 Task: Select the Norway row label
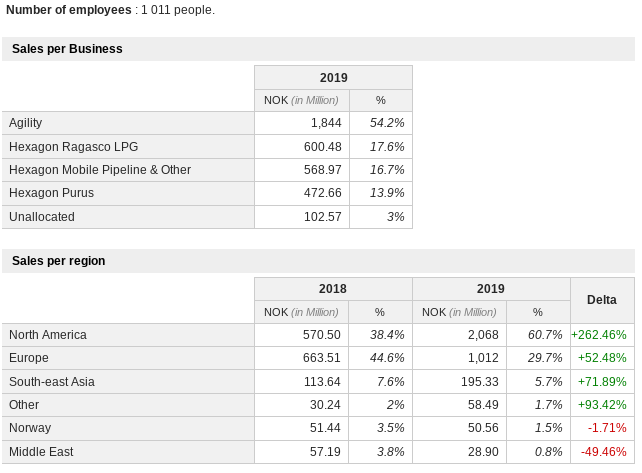pos(29,428)
